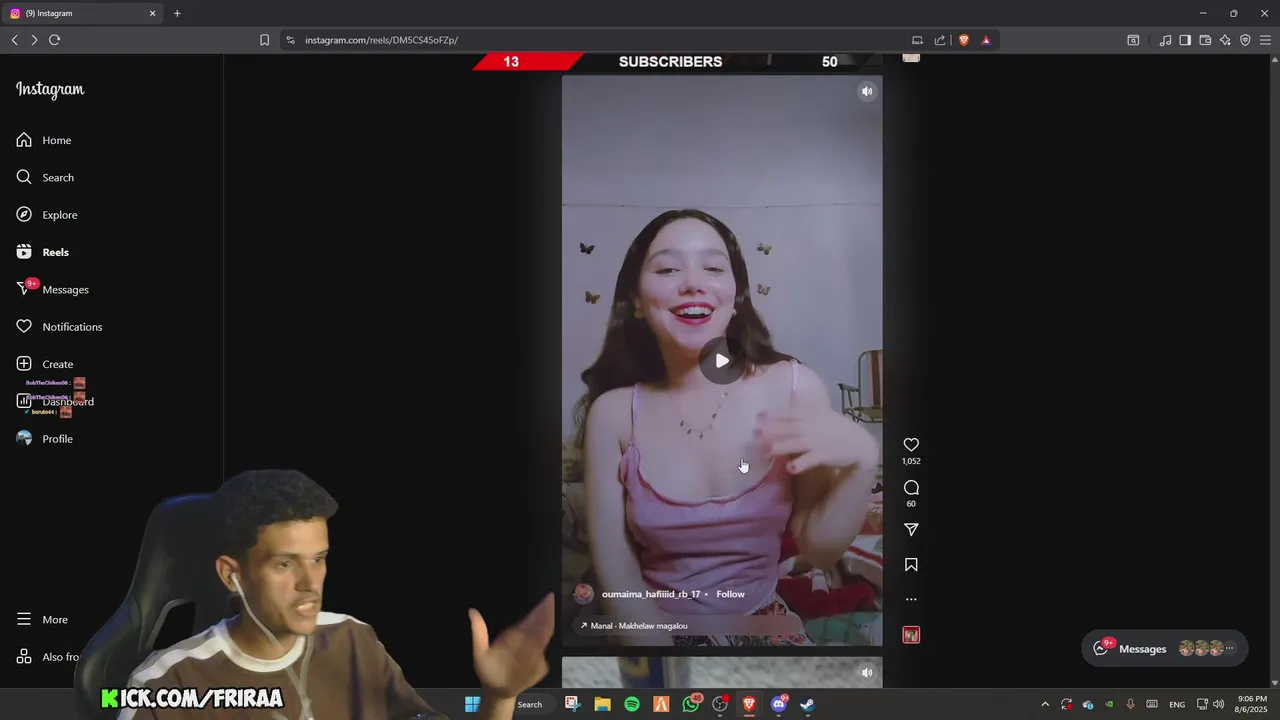Screen dimensions: 1280x720
Task: Open Steam from the taskbar
Action: tap(807, 704)
